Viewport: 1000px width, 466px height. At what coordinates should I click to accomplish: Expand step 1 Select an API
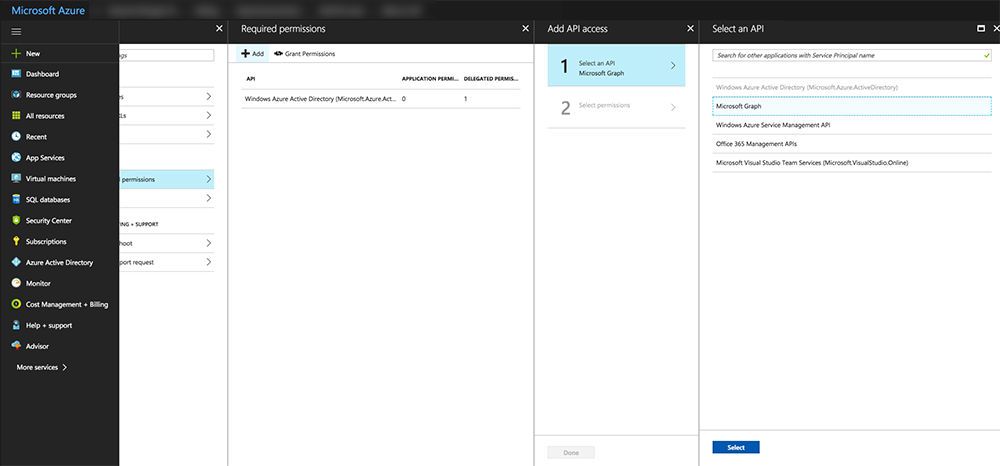coord(673,66)
